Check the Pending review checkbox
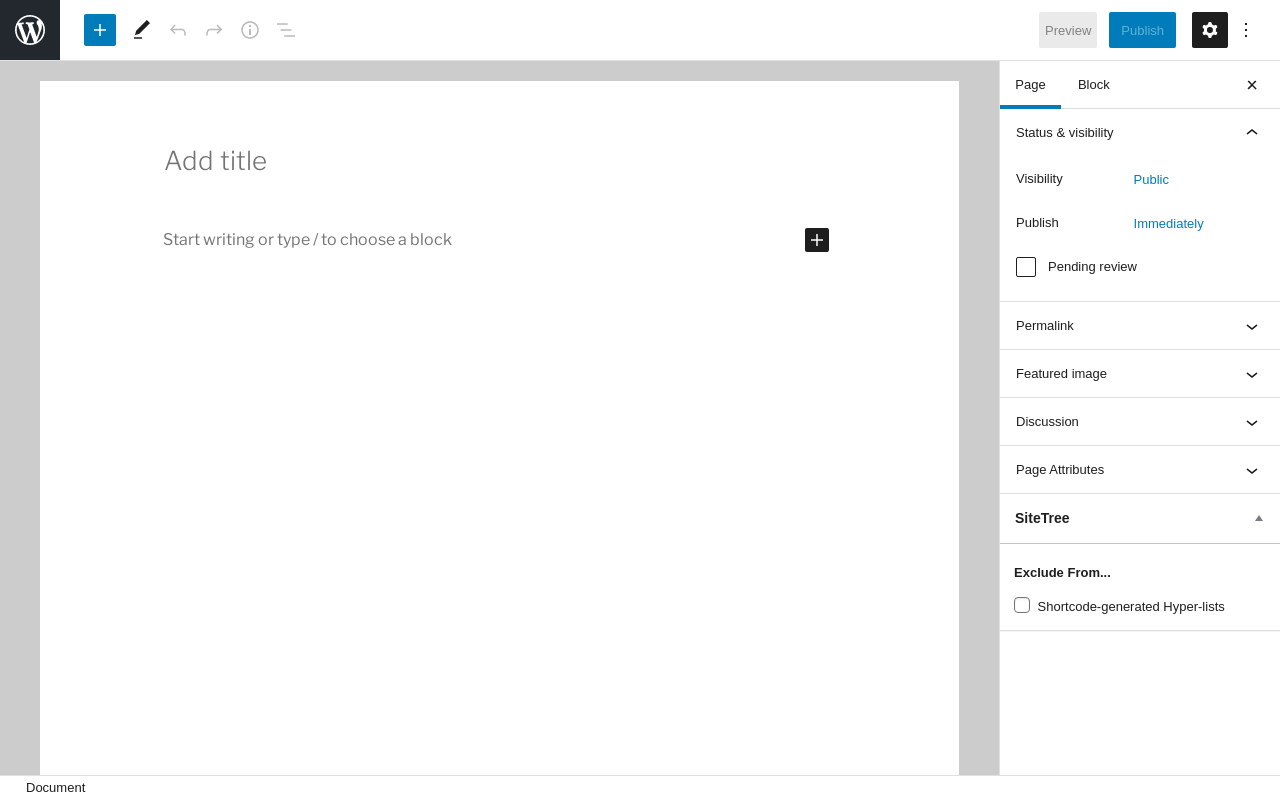The height and width of the screenshot is (800, 1280). [x=1026, y=267]
